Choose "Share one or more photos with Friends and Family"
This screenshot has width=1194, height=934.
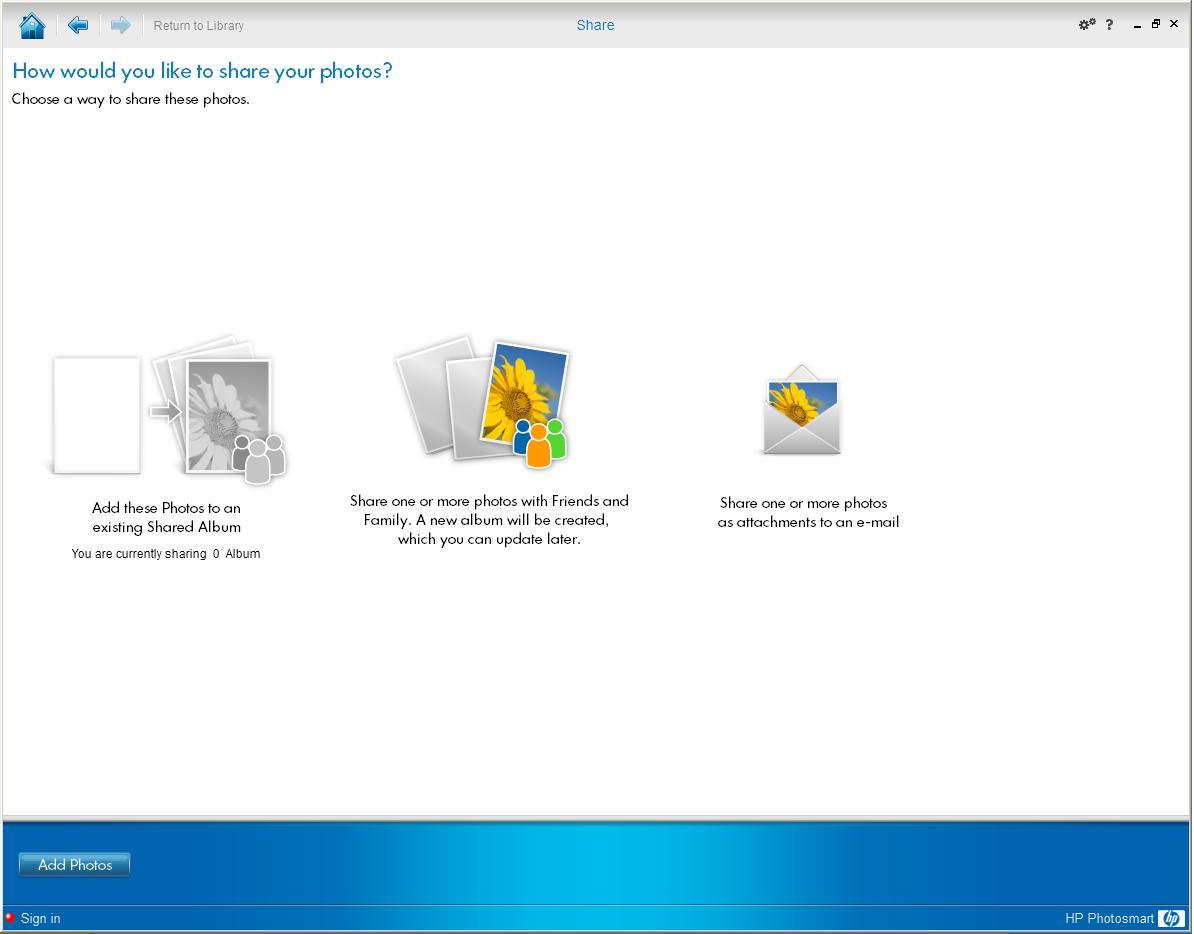[489, 519]
